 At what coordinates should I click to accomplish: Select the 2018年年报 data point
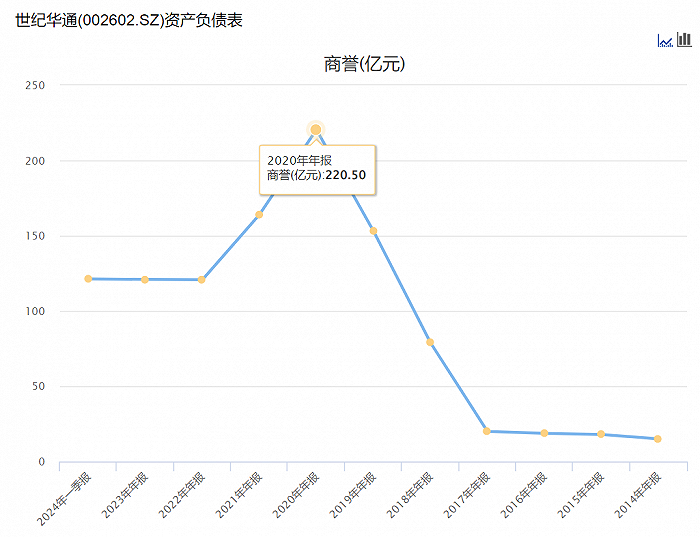(430, 342)
